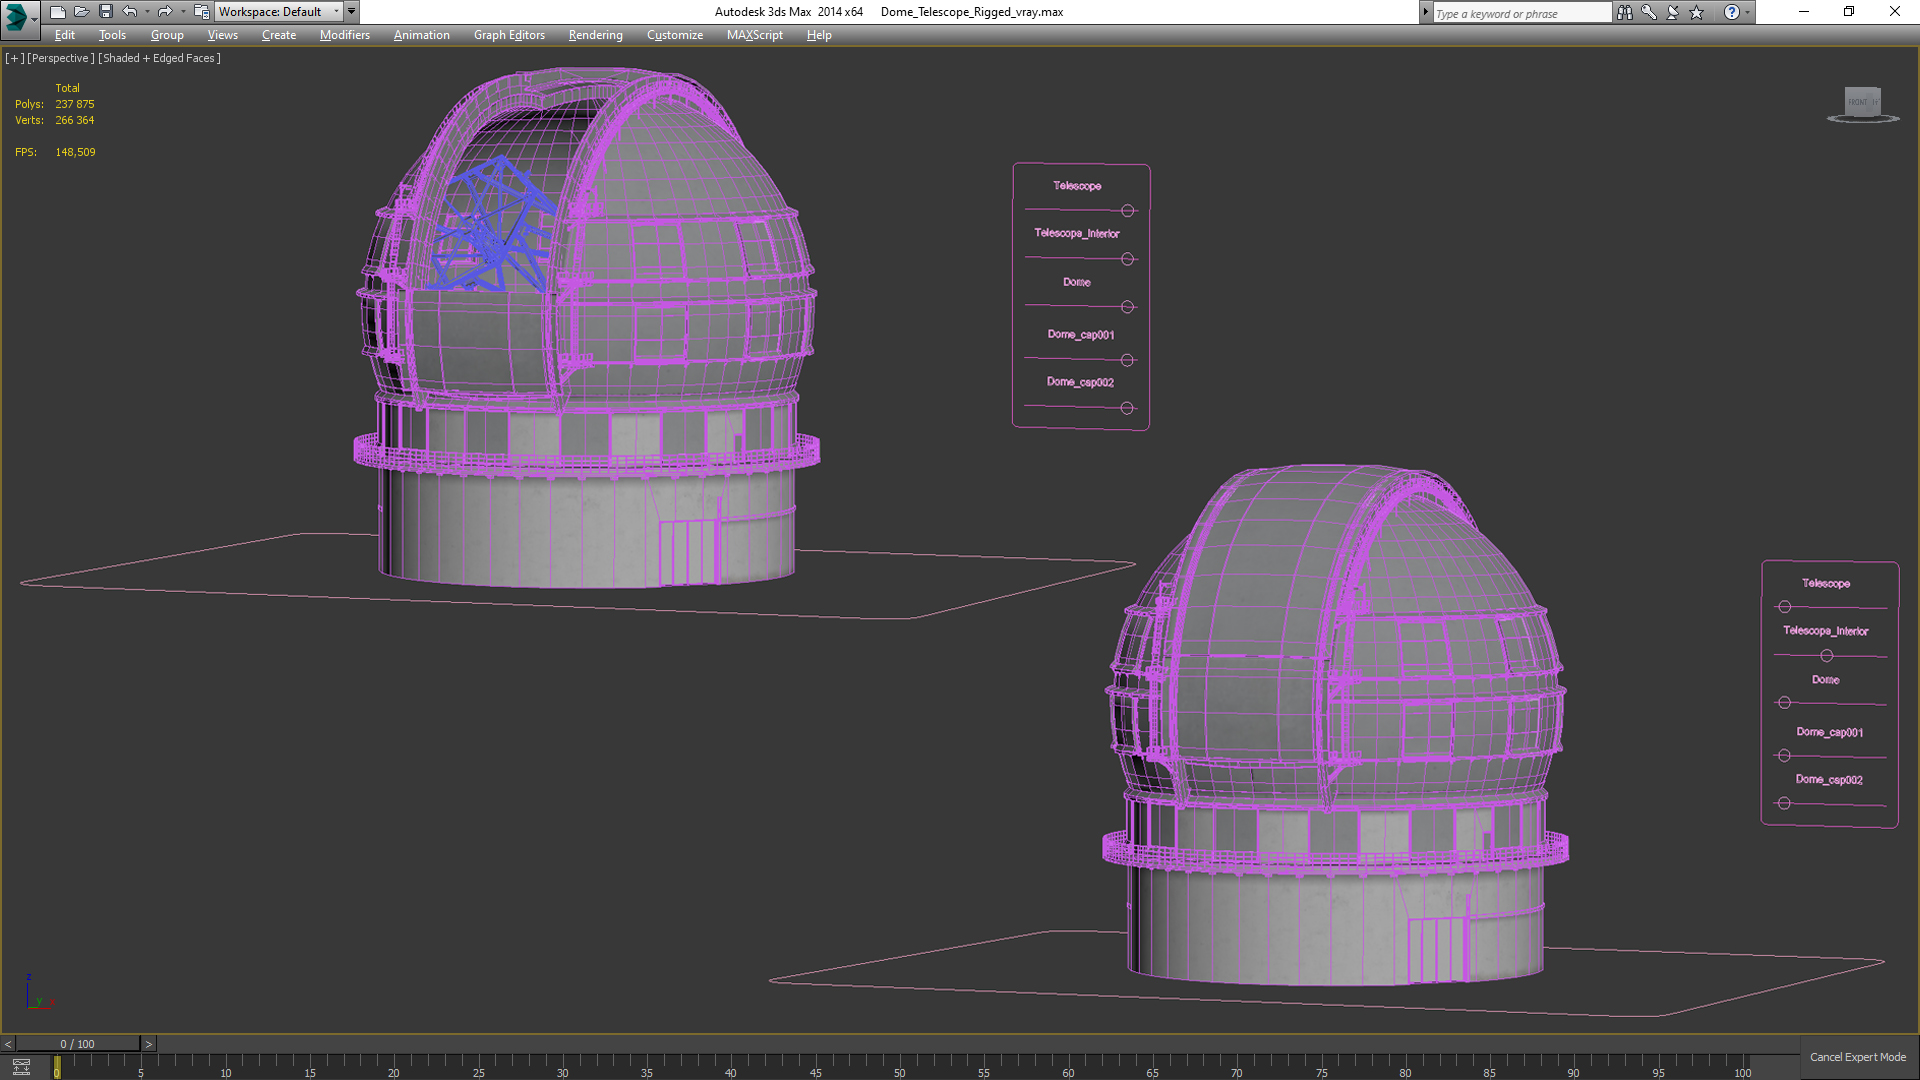The width and height of the screenshot is (1920, 1080).
Task: Open the Tools menu
Action: pos(112,35)
